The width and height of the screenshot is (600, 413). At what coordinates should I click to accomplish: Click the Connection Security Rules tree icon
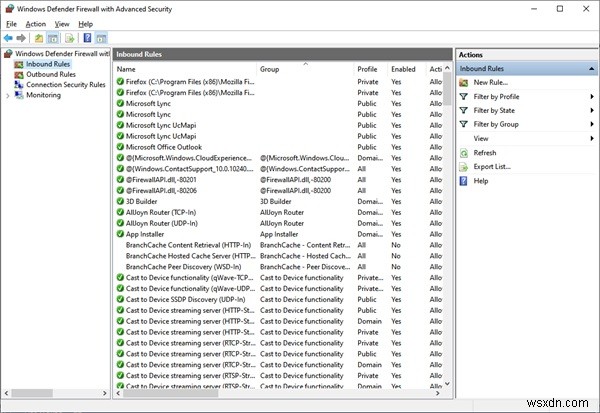click(x=19, y=85)
